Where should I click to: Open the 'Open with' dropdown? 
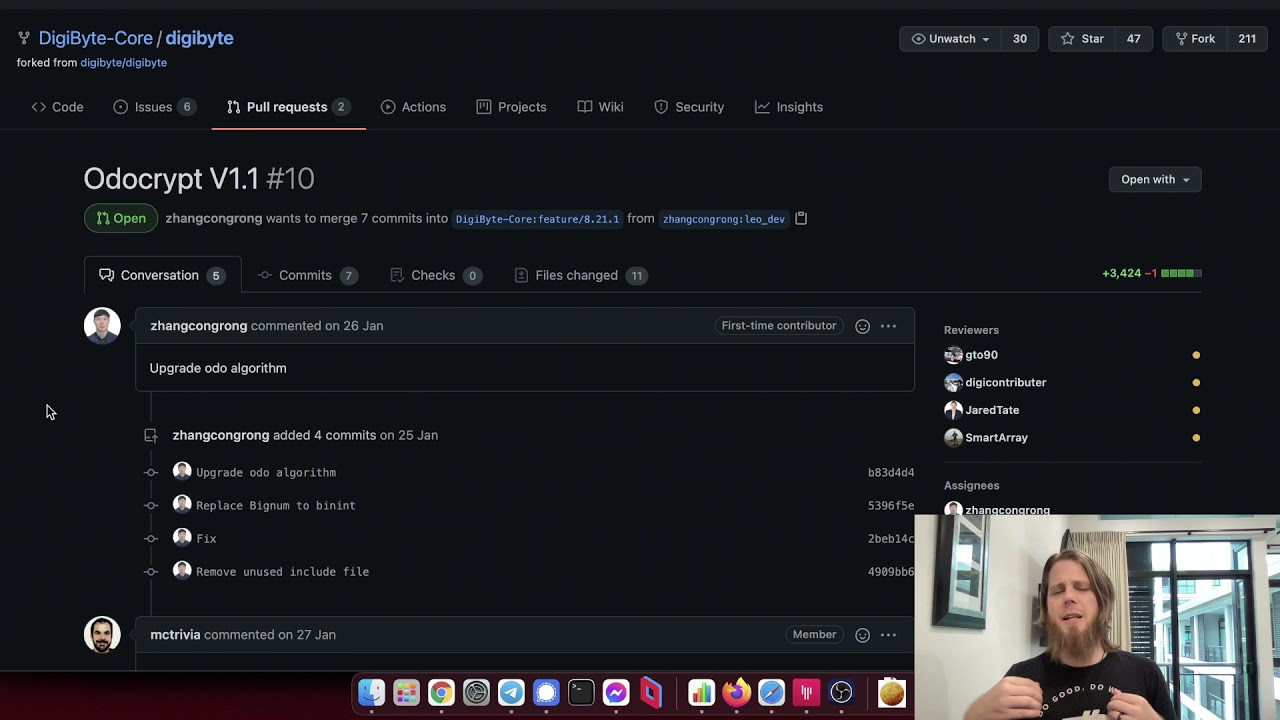(1155, 180)
